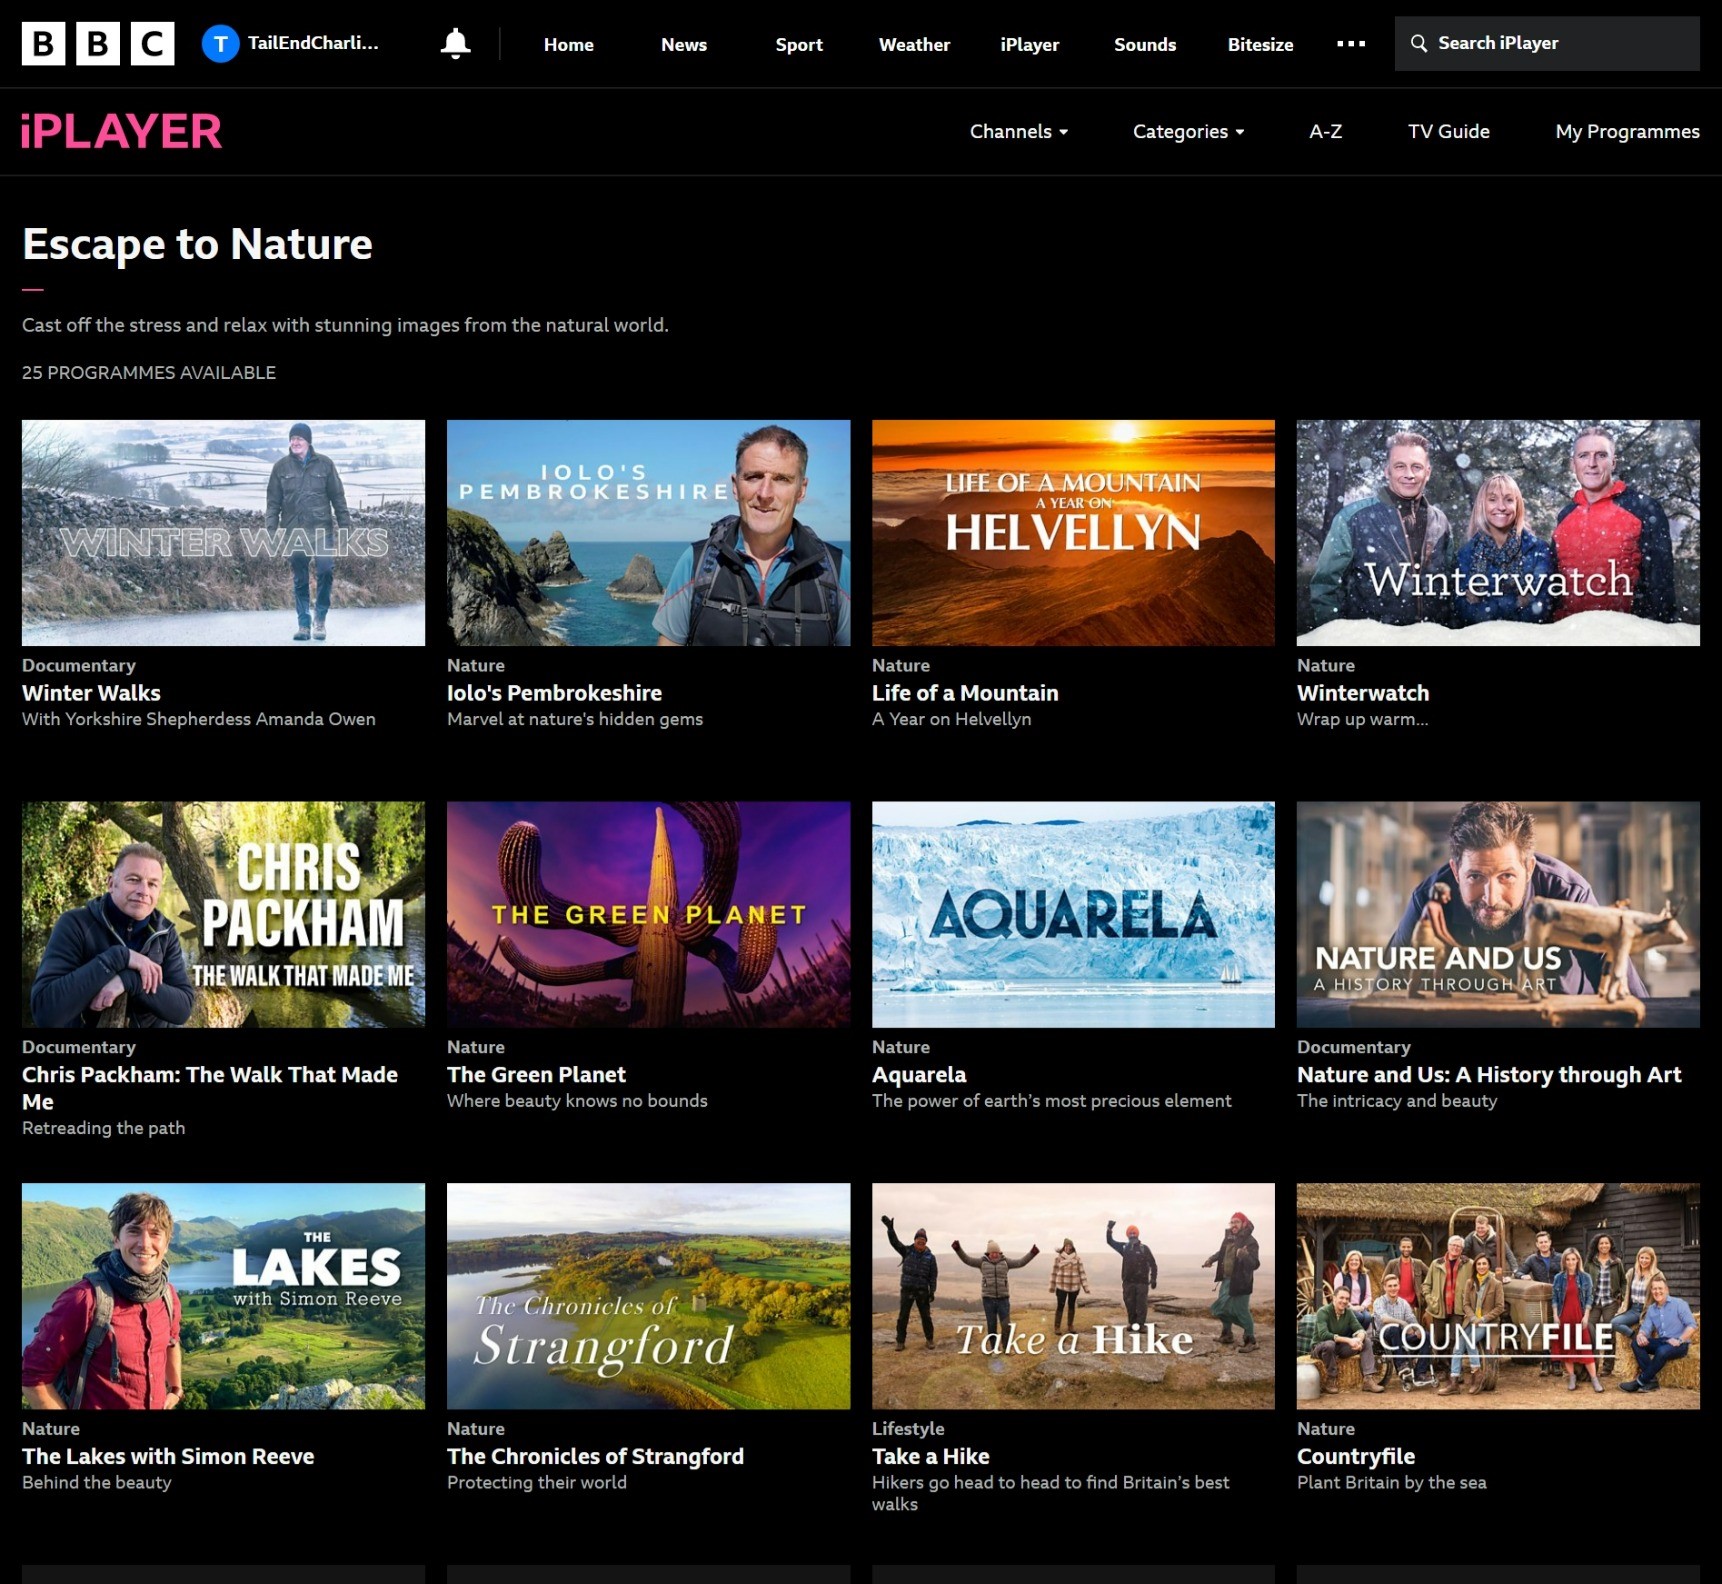Expand the Categories dropdown
The image size is (1722, 1584).
click(x=1189, y=131)
